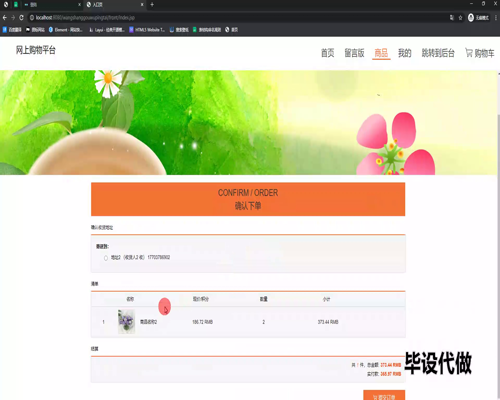Open the Chrome three-dot menu

click(496, 18)
